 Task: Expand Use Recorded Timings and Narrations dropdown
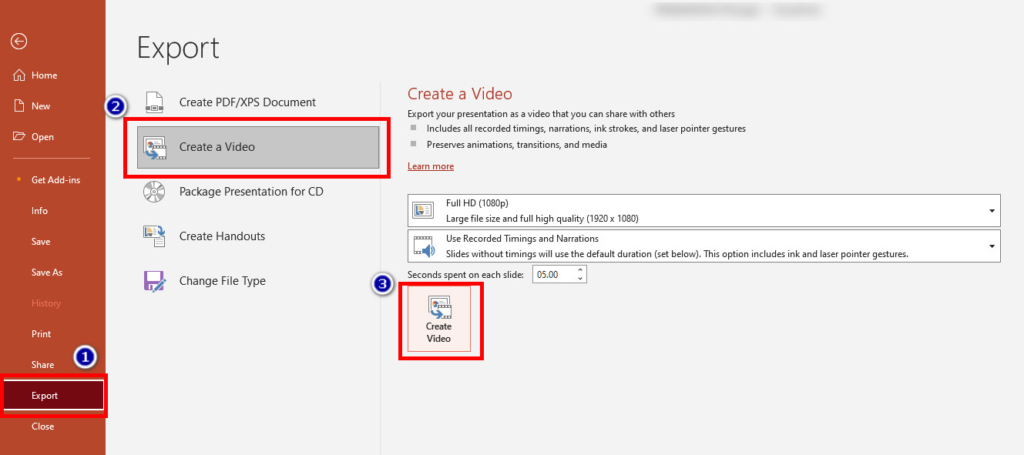[991, 246]
